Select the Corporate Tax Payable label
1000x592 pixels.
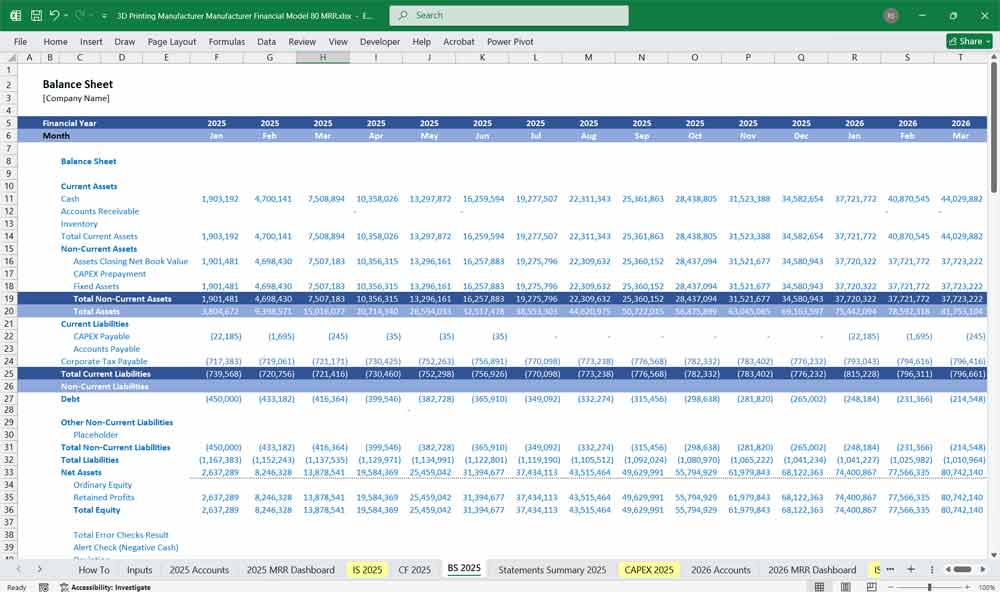104,361
